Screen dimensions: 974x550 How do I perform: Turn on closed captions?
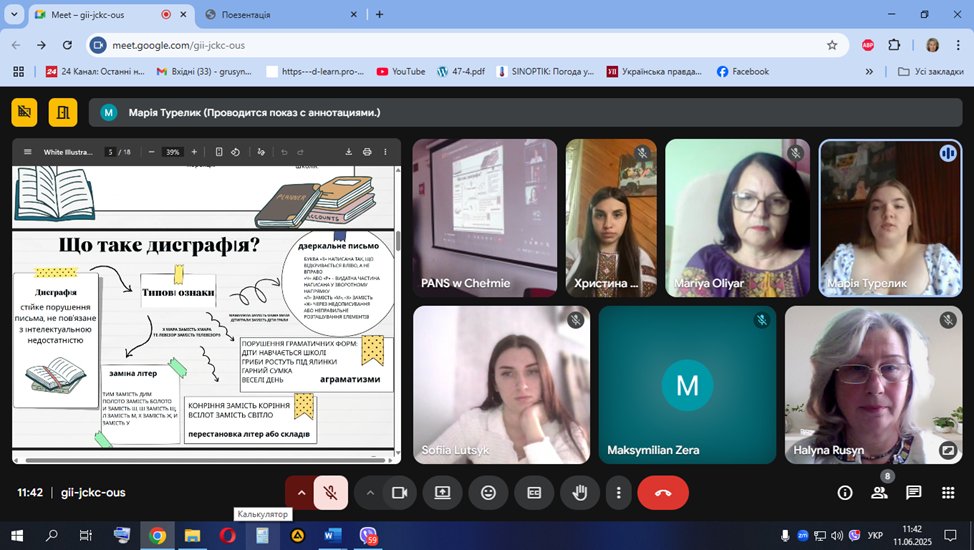[534, 492]
